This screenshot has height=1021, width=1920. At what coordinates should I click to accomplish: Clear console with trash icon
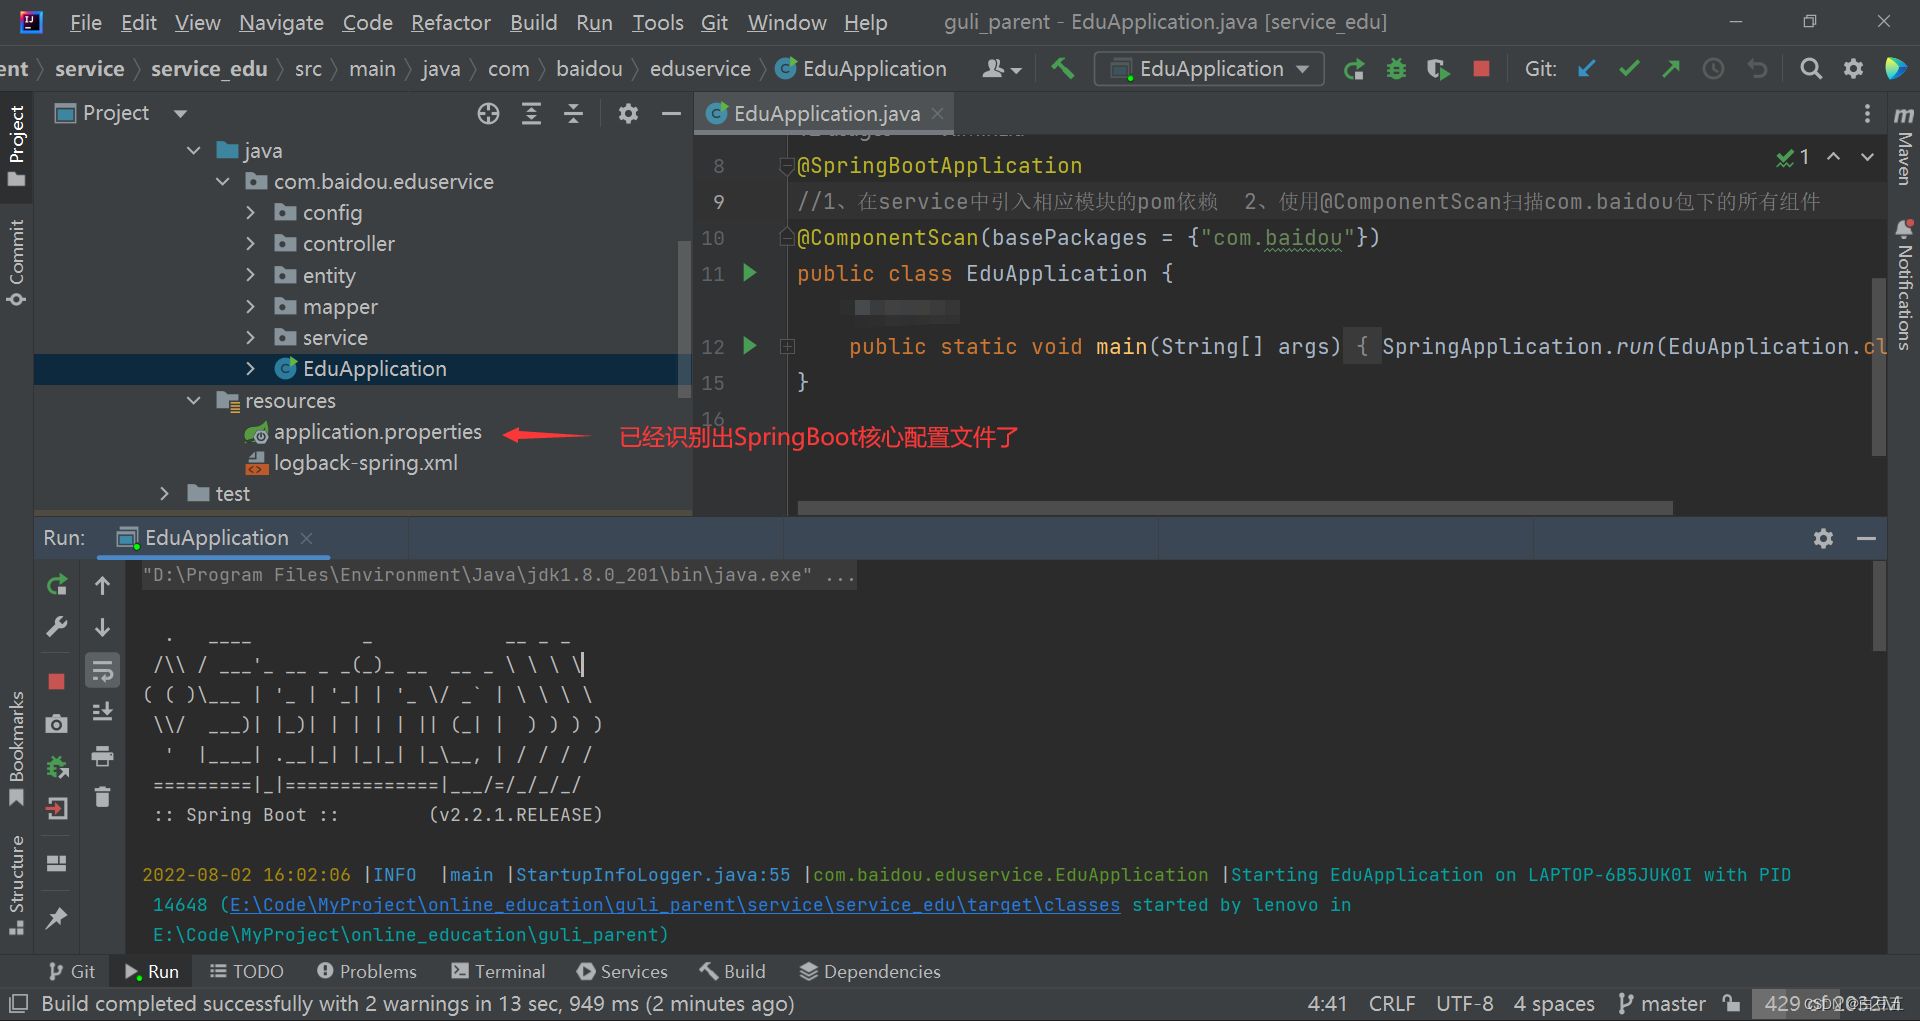(x=102, y=797)
